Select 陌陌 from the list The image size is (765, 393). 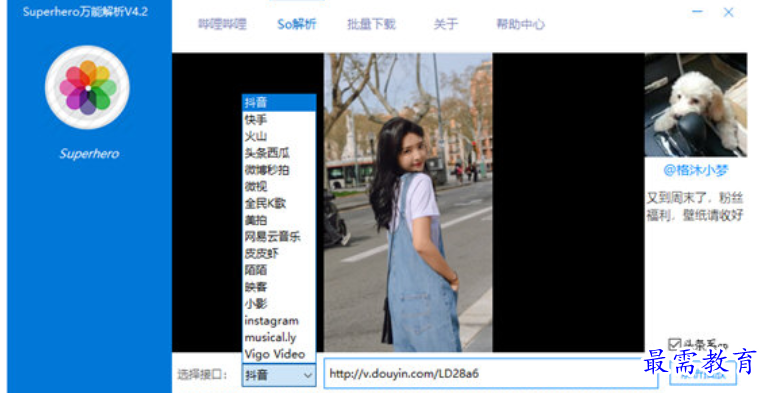tap(279, 270)
